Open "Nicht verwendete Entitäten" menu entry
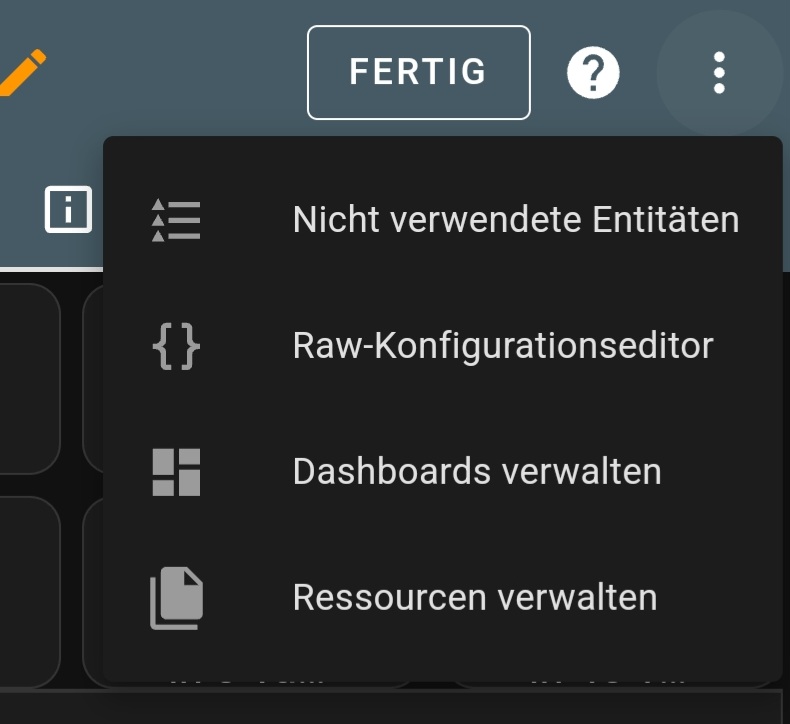This screenshot has height=724, width=790. pos(515,220)
